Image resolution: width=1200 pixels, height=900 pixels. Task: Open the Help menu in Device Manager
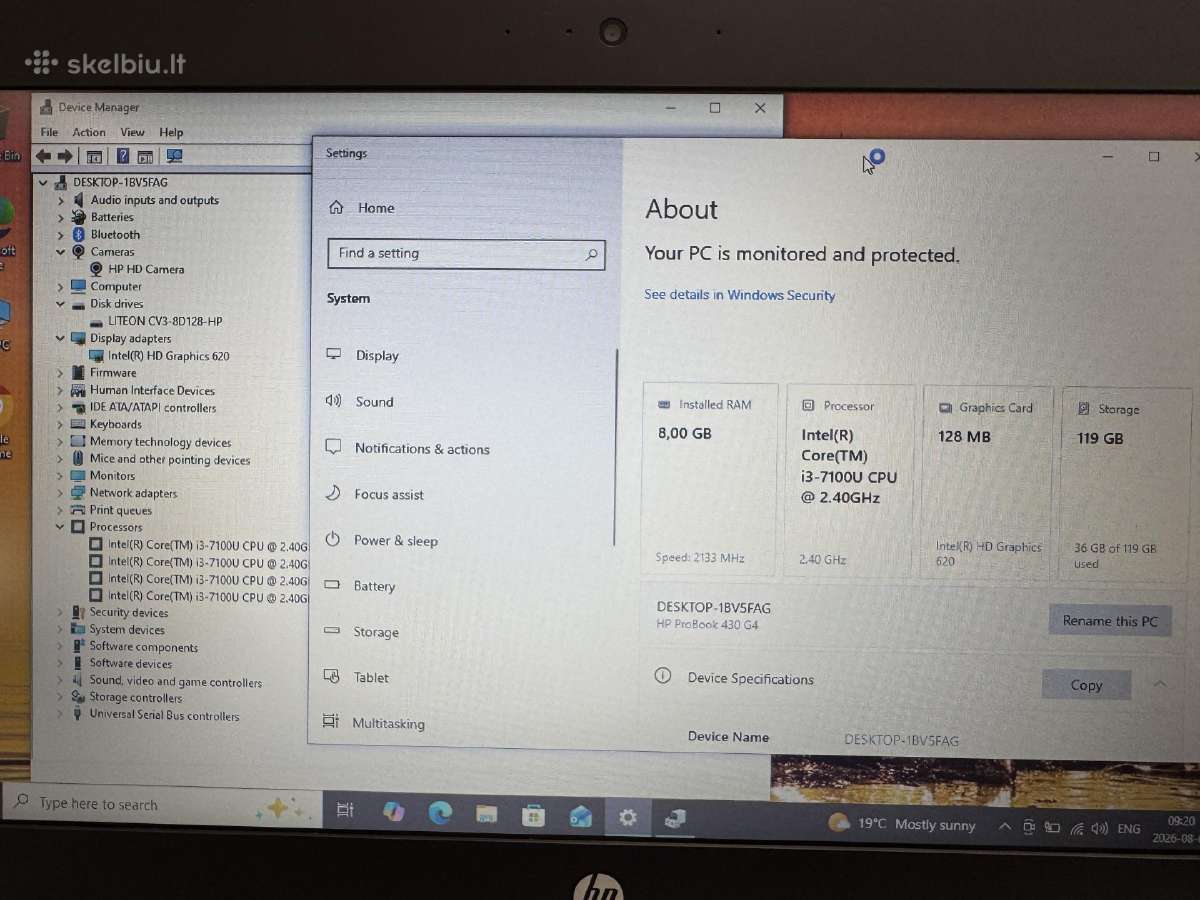(171, 132)
